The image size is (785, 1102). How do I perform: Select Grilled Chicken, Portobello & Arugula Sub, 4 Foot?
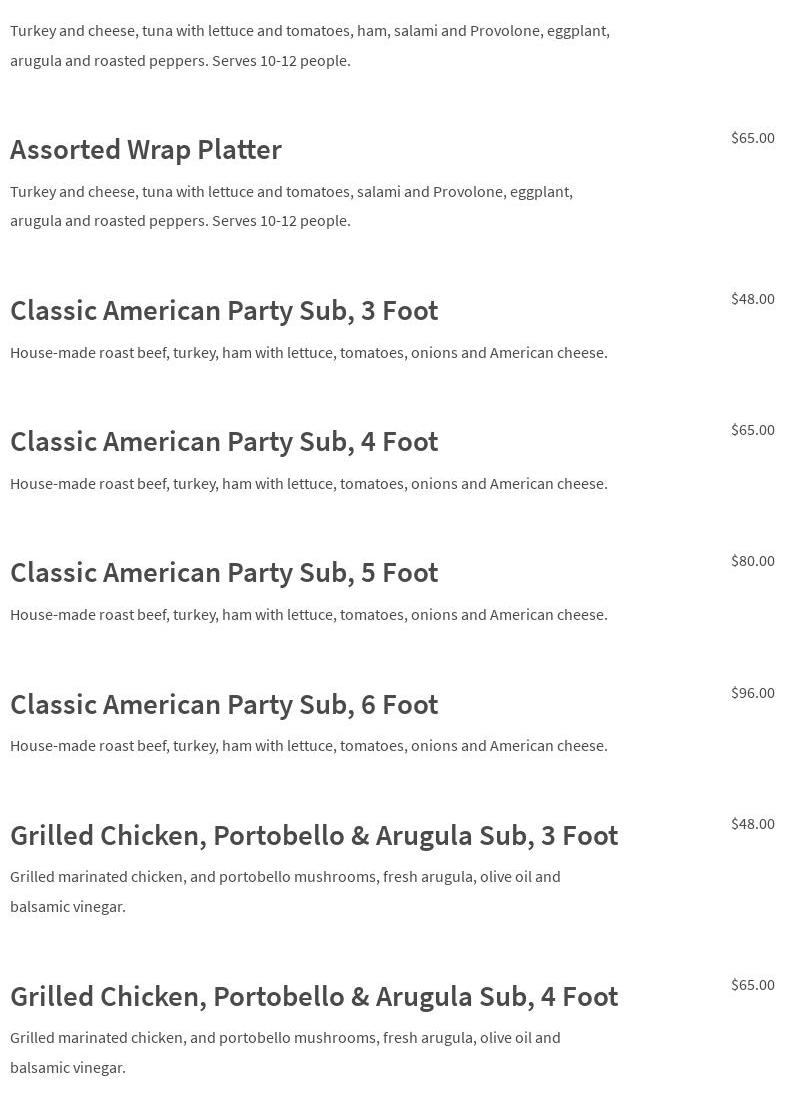tap(314, 996)
